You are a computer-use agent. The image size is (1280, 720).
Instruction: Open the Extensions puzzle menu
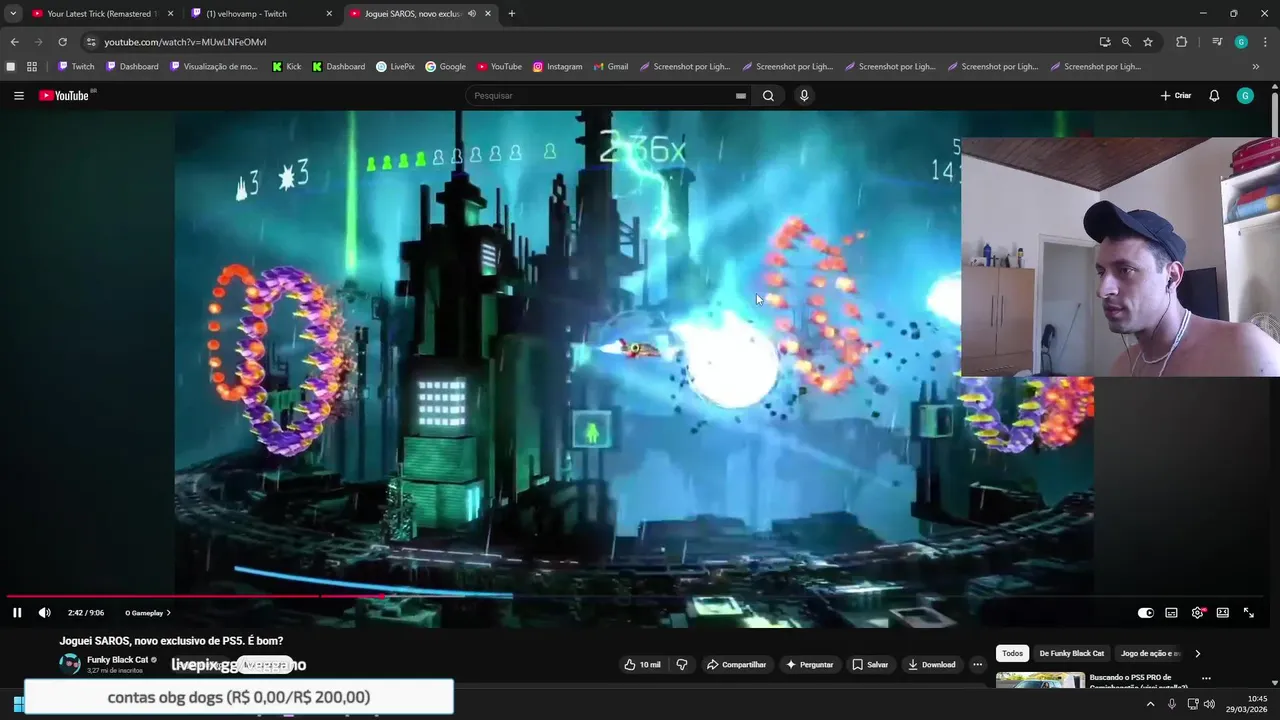point(1181,42)
